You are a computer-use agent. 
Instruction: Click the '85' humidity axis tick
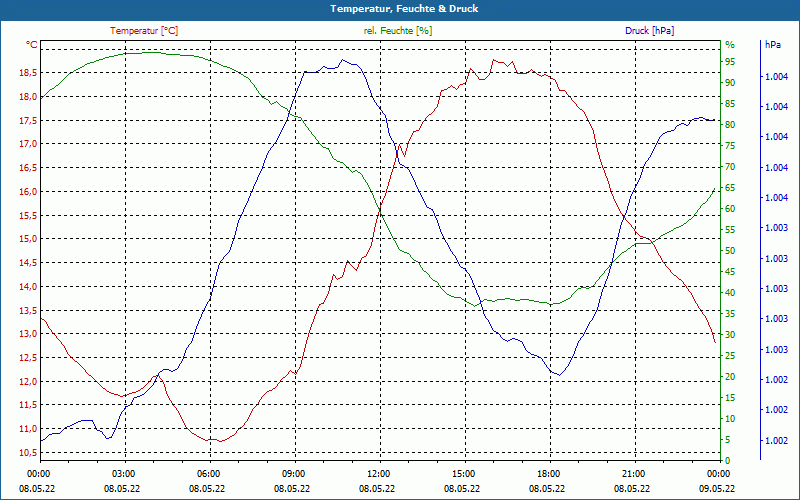point(730,104)
